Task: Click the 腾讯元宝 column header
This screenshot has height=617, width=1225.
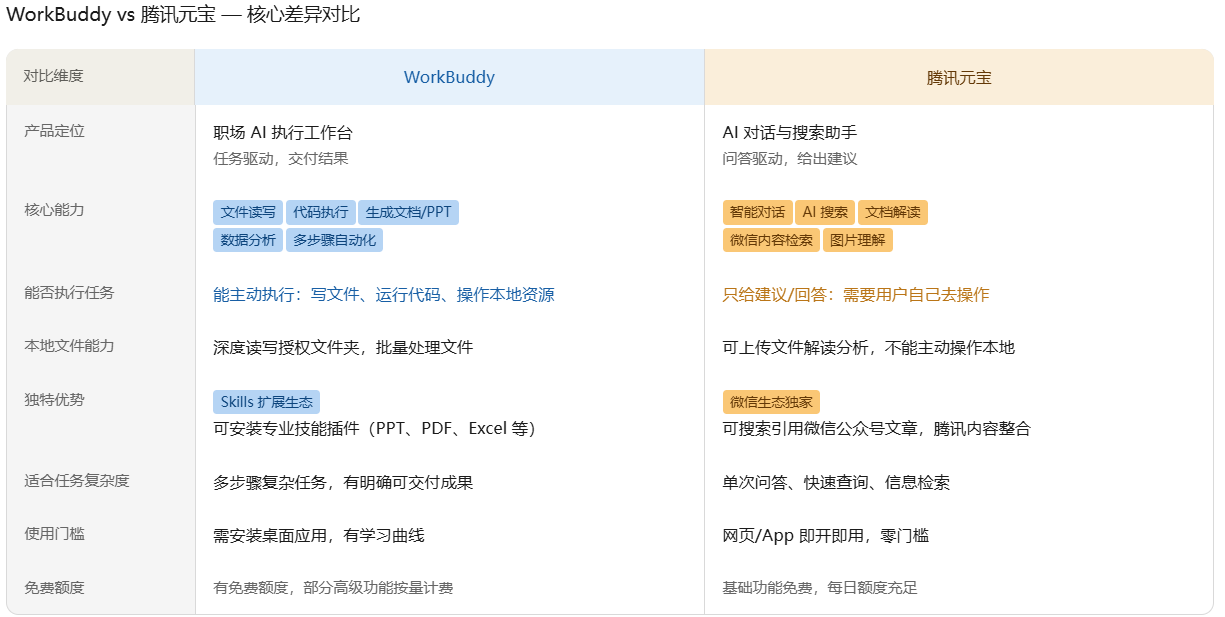Action: 959,77
